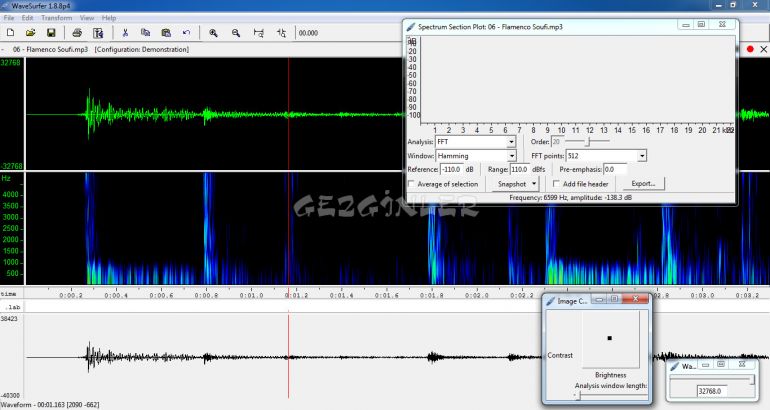Expand the Window Hamming dropdown
Image resolution: width=770 pixels, height=410 pixels.
coord(511,156)
